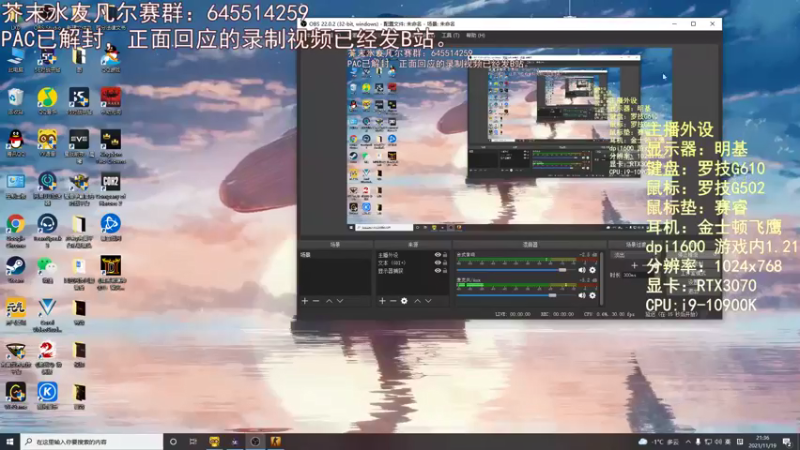The width and height of the screenshot is (800, 450).
Task: Move scene up in Scenes panel
Action: tap(329, 301)
